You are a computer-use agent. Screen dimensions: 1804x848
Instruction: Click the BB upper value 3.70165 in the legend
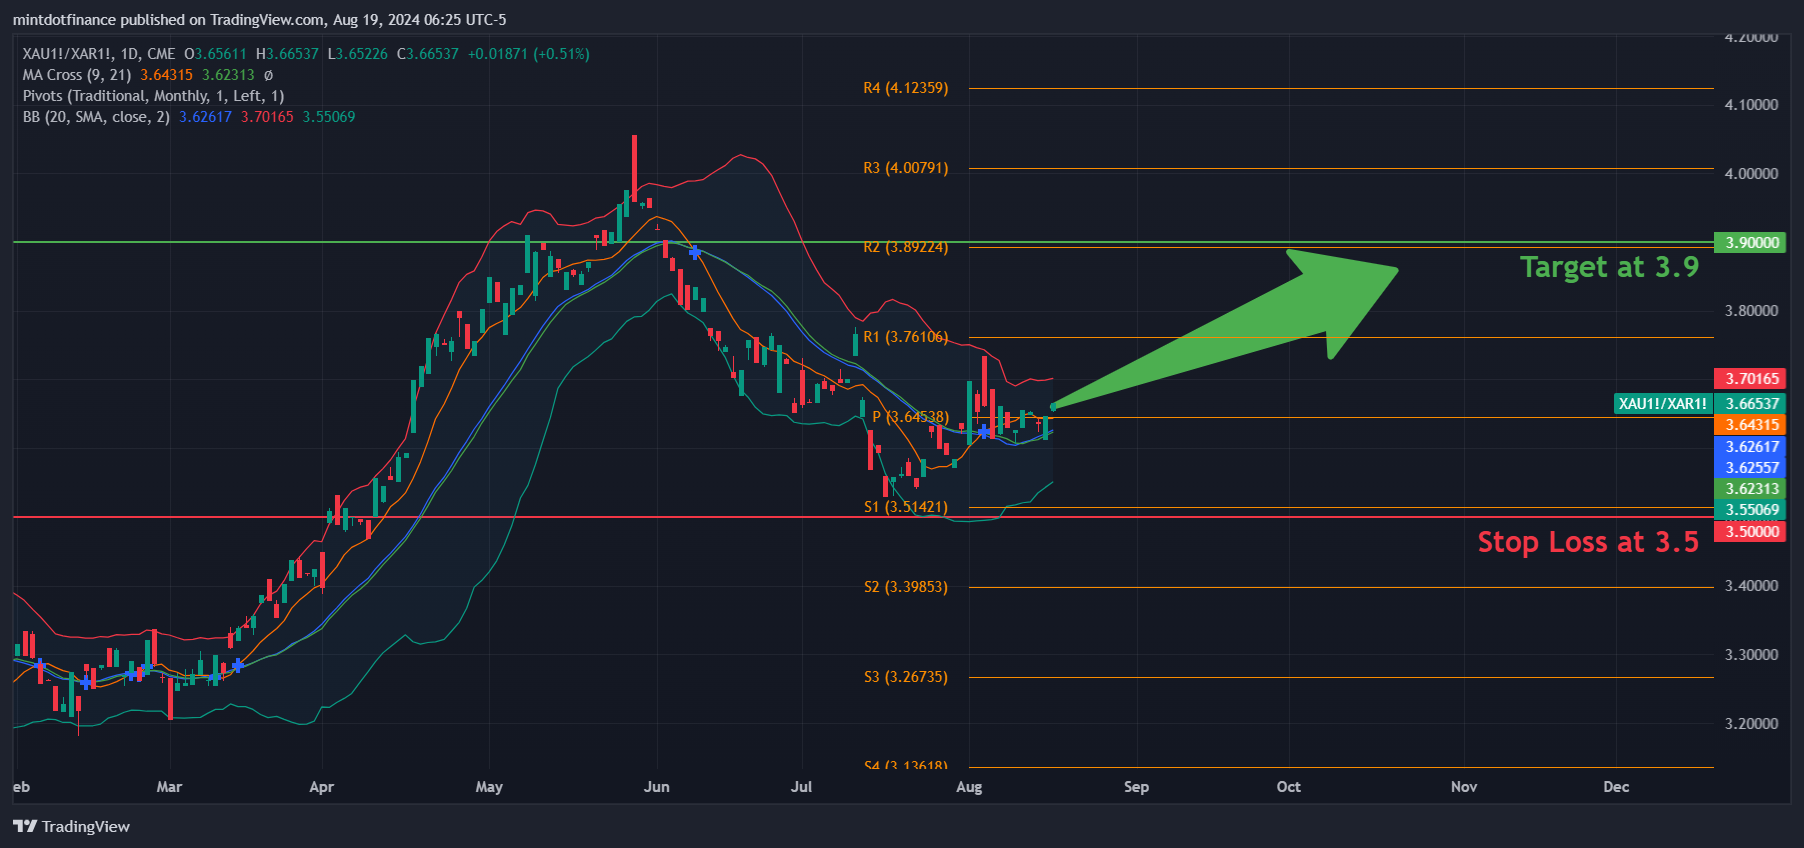click(267, 117)
